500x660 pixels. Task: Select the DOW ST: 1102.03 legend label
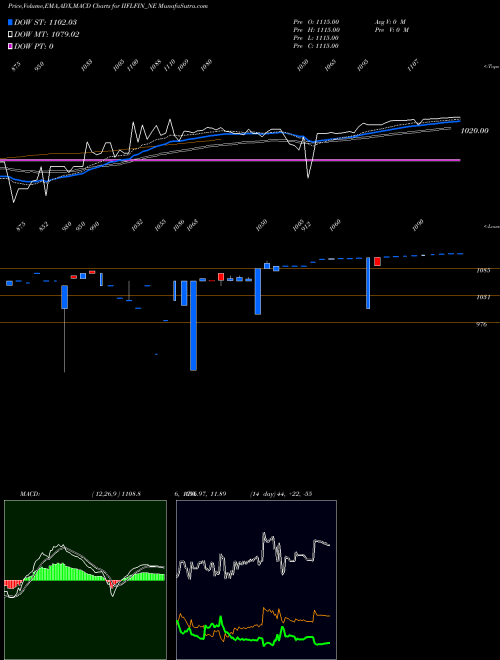(45, 22)
